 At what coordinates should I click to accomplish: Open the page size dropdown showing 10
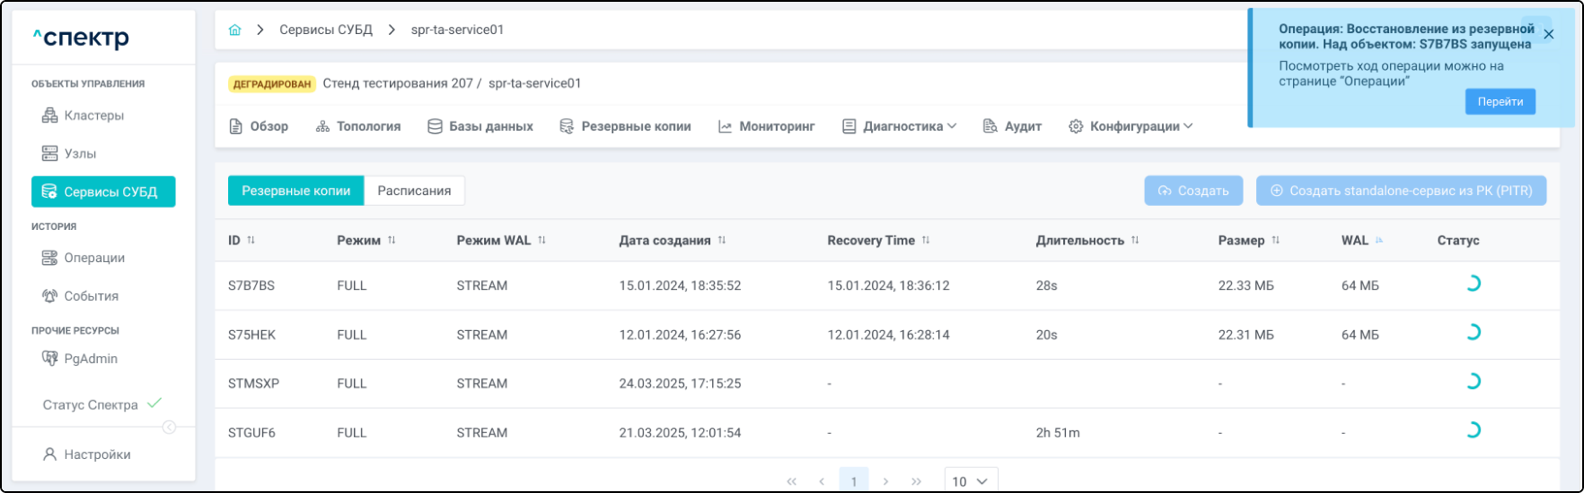tap(970, 481)
